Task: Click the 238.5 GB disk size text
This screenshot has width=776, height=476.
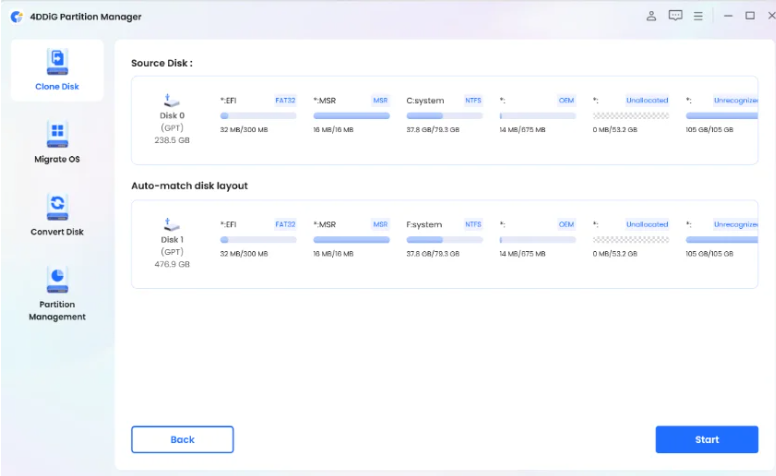Action: coord(172,140)
